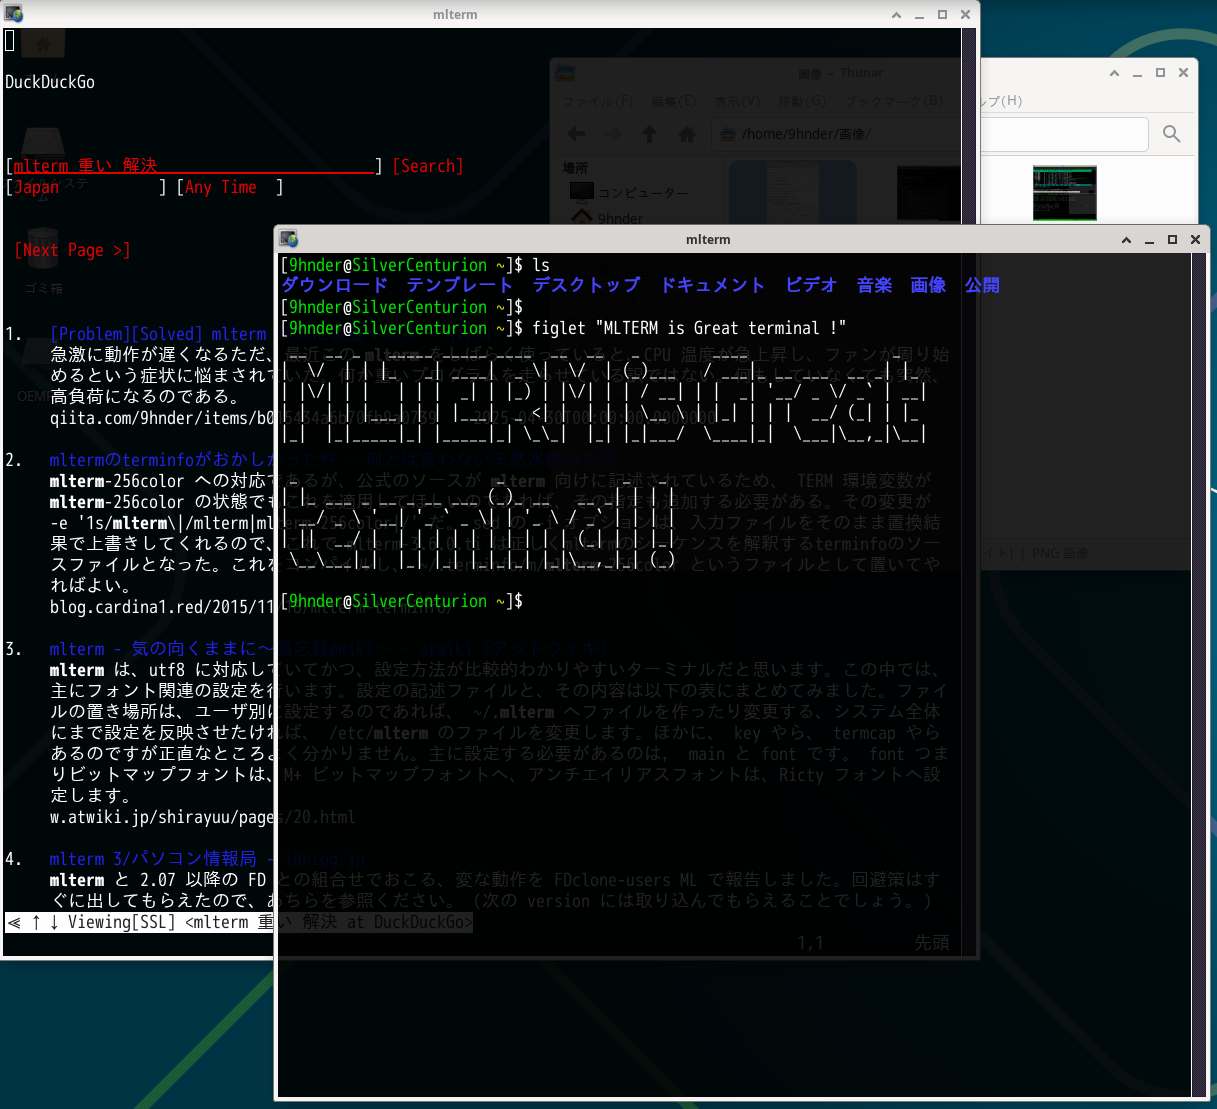Open ブックマーク(B) menu in Thunar
The image size is (1217, 1109).
pos(893,101)
